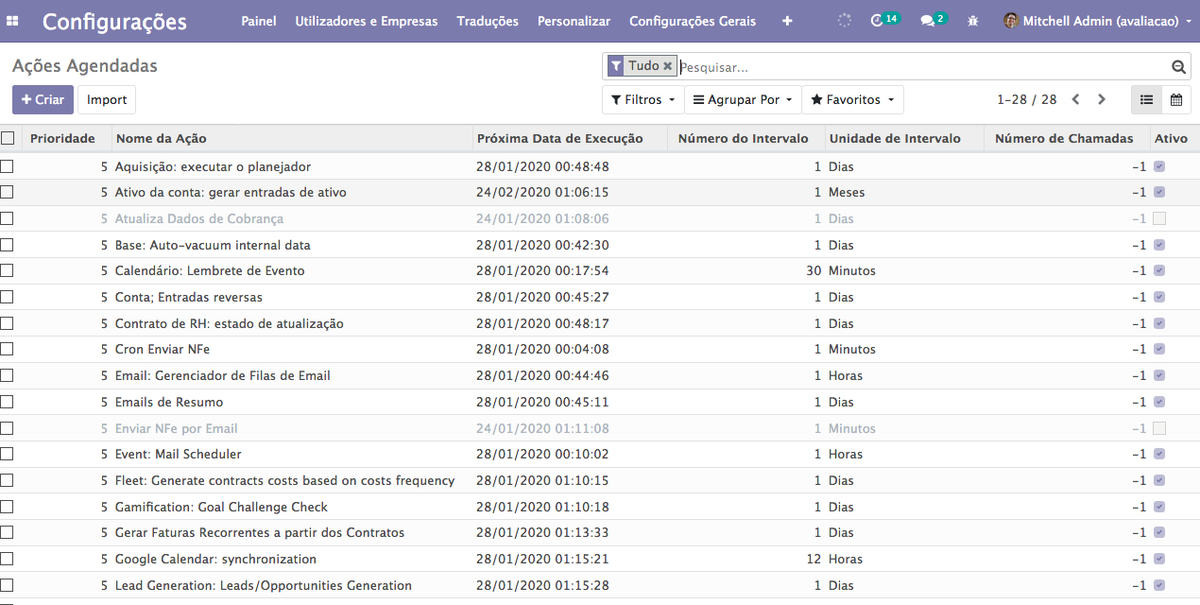Toggle Ativo for Atualiza Dados de Cobrança
Viewport: 1200px width, 605px height.
[1159, 218]
